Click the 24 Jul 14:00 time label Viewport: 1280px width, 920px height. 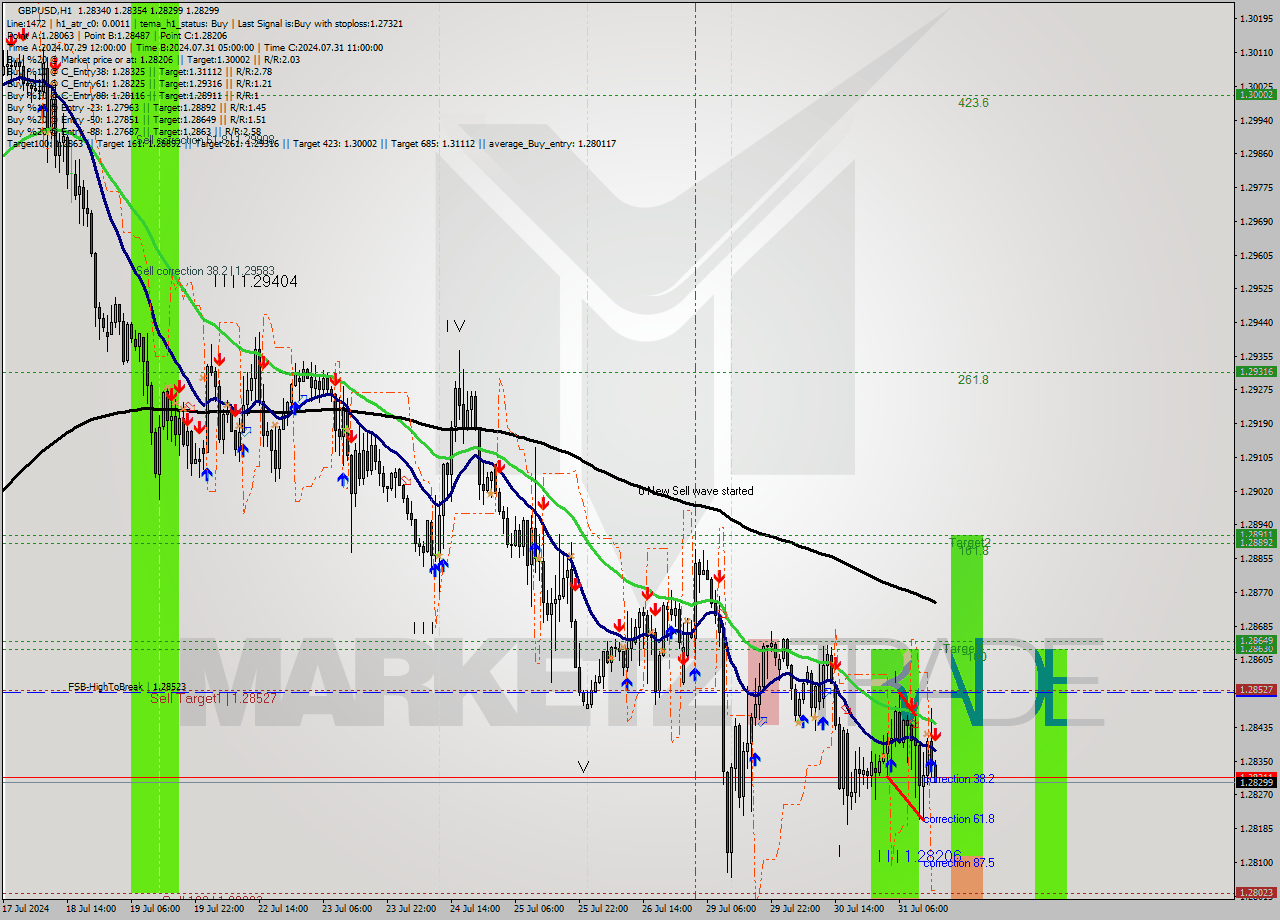point(475,910)
